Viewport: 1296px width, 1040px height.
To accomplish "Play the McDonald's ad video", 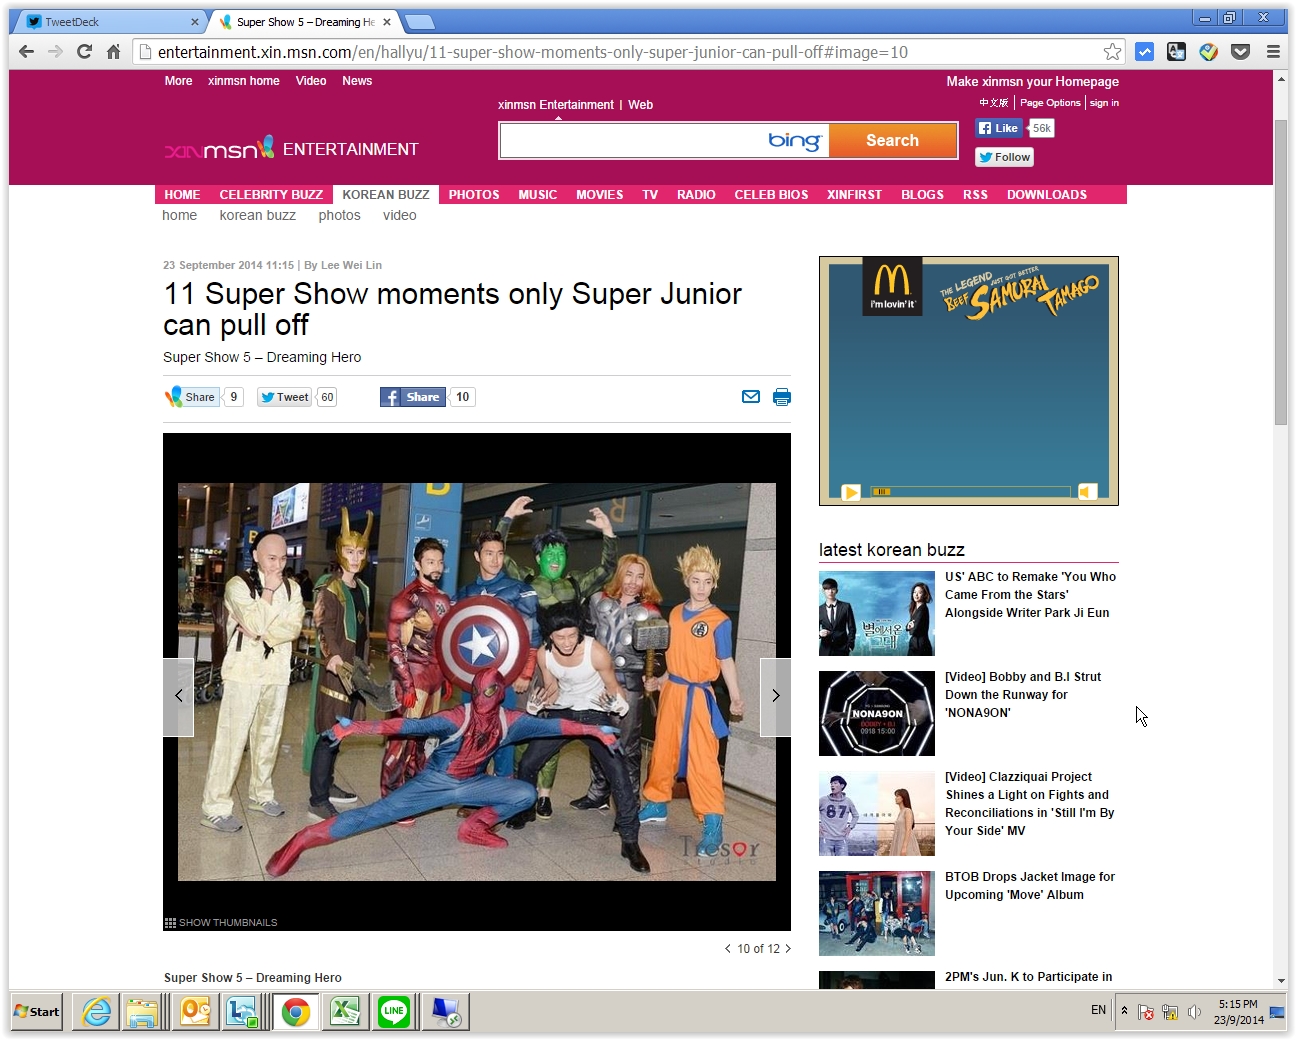I will pyautogui.click(x=851, y=492).
